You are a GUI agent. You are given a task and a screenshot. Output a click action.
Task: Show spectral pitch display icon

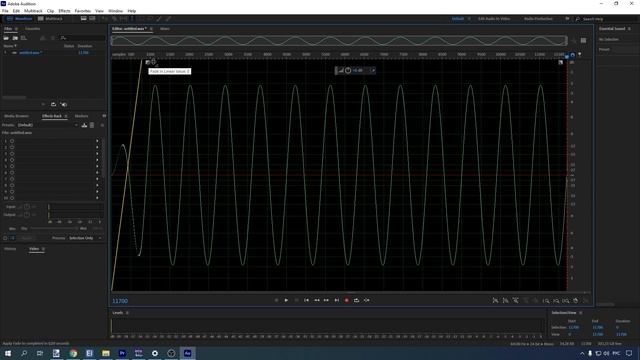point(93,19)
